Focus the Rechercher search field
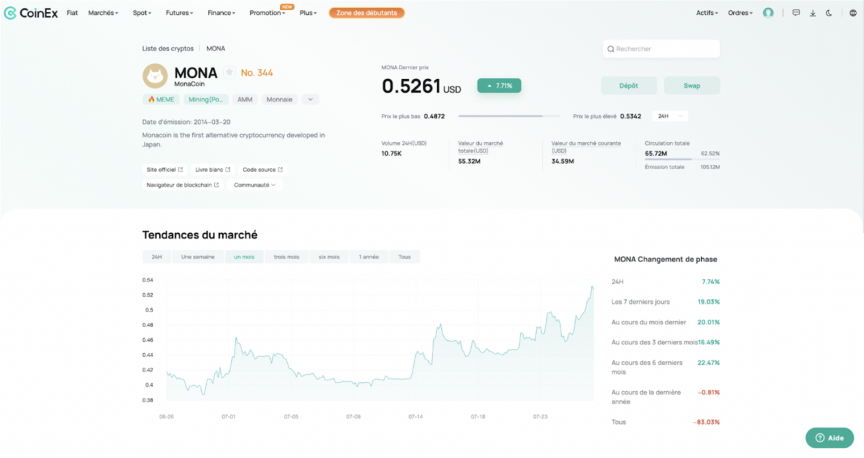864x458 pixels. click(x=661, y=49)
